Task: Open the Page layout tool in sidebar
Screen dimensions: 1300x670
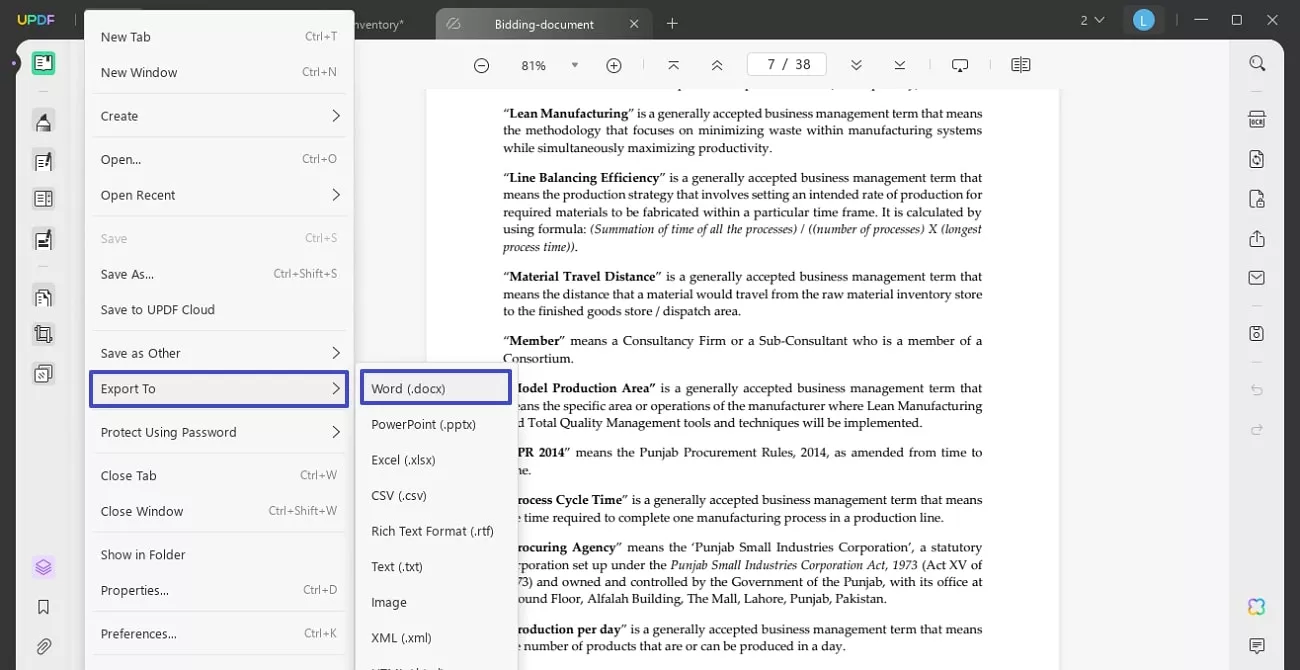Action: click(43, 199)
